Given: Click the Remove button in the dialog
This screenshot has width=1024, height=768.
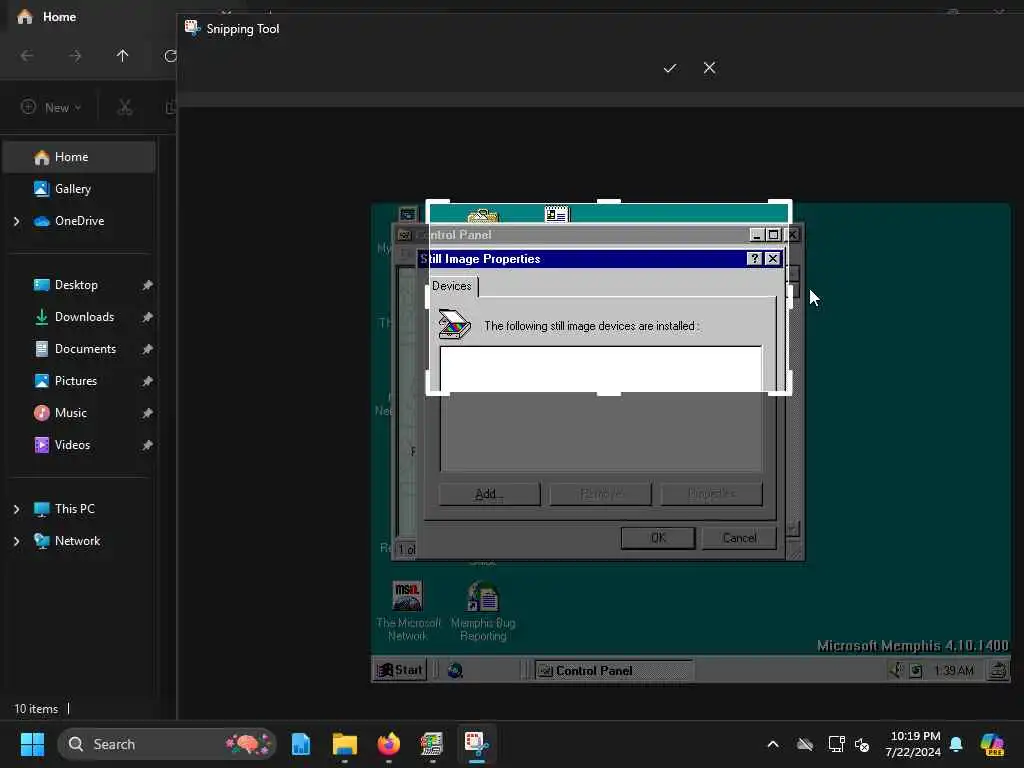Looking at the screenshot, I should point(600,494).
